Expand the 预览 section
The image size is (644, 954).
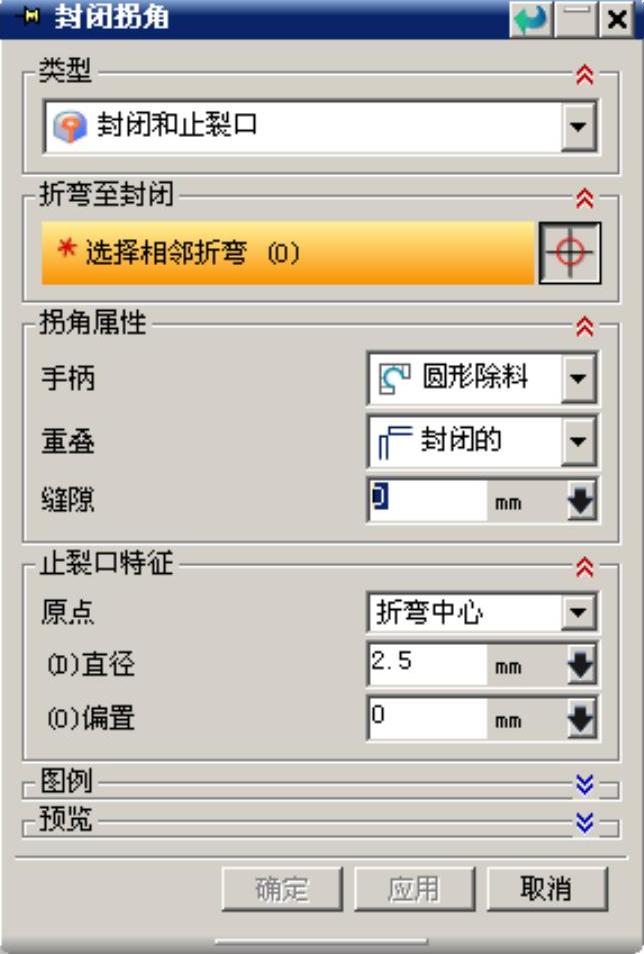[585, 822]
